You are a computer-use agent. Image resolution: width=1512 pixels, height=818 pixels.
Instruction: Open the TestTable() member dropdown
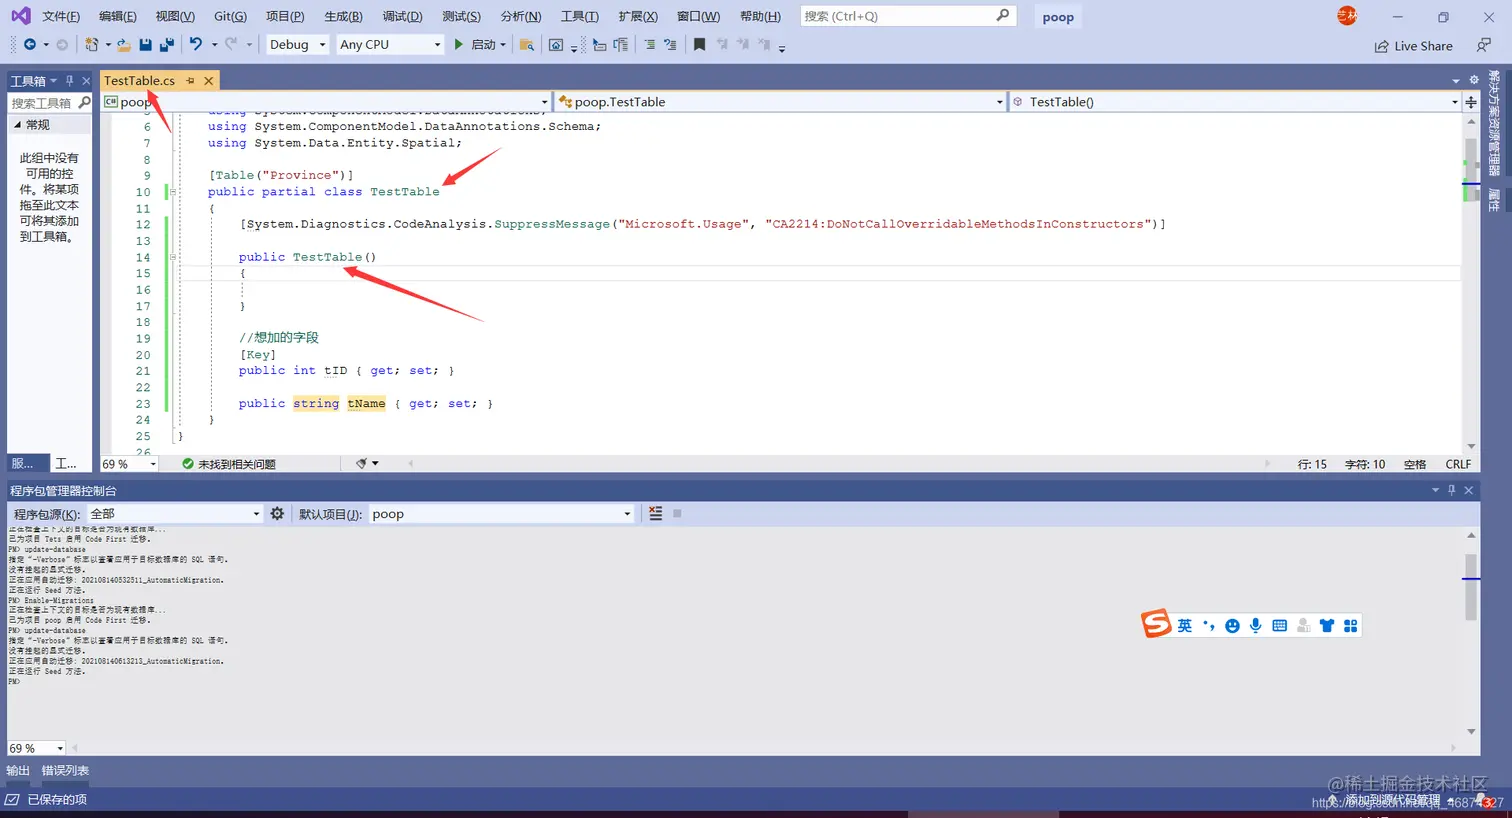[1235, 102]
